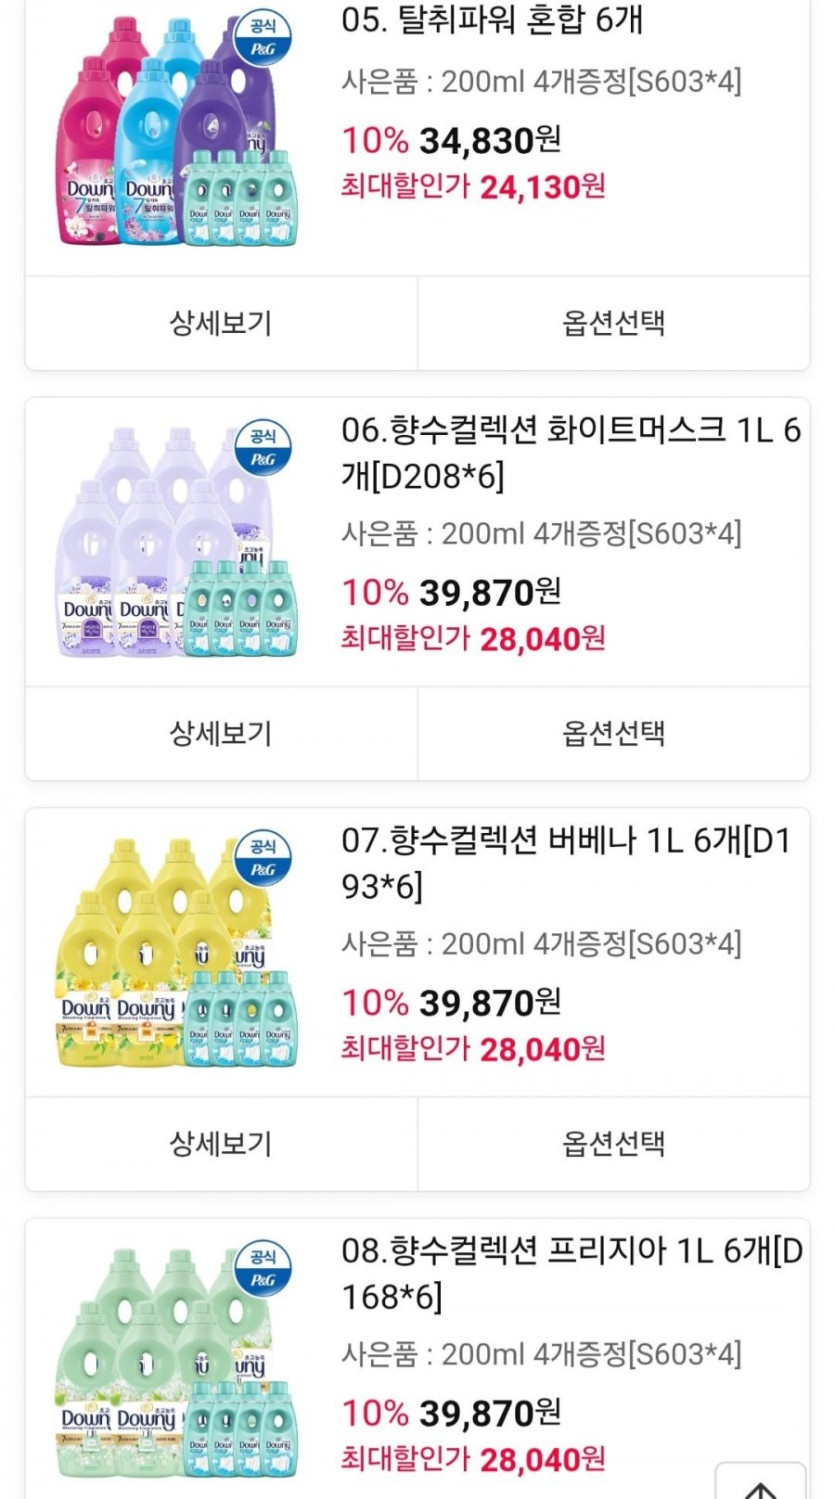Click P&G official badge on item 06

click(262, 447)
